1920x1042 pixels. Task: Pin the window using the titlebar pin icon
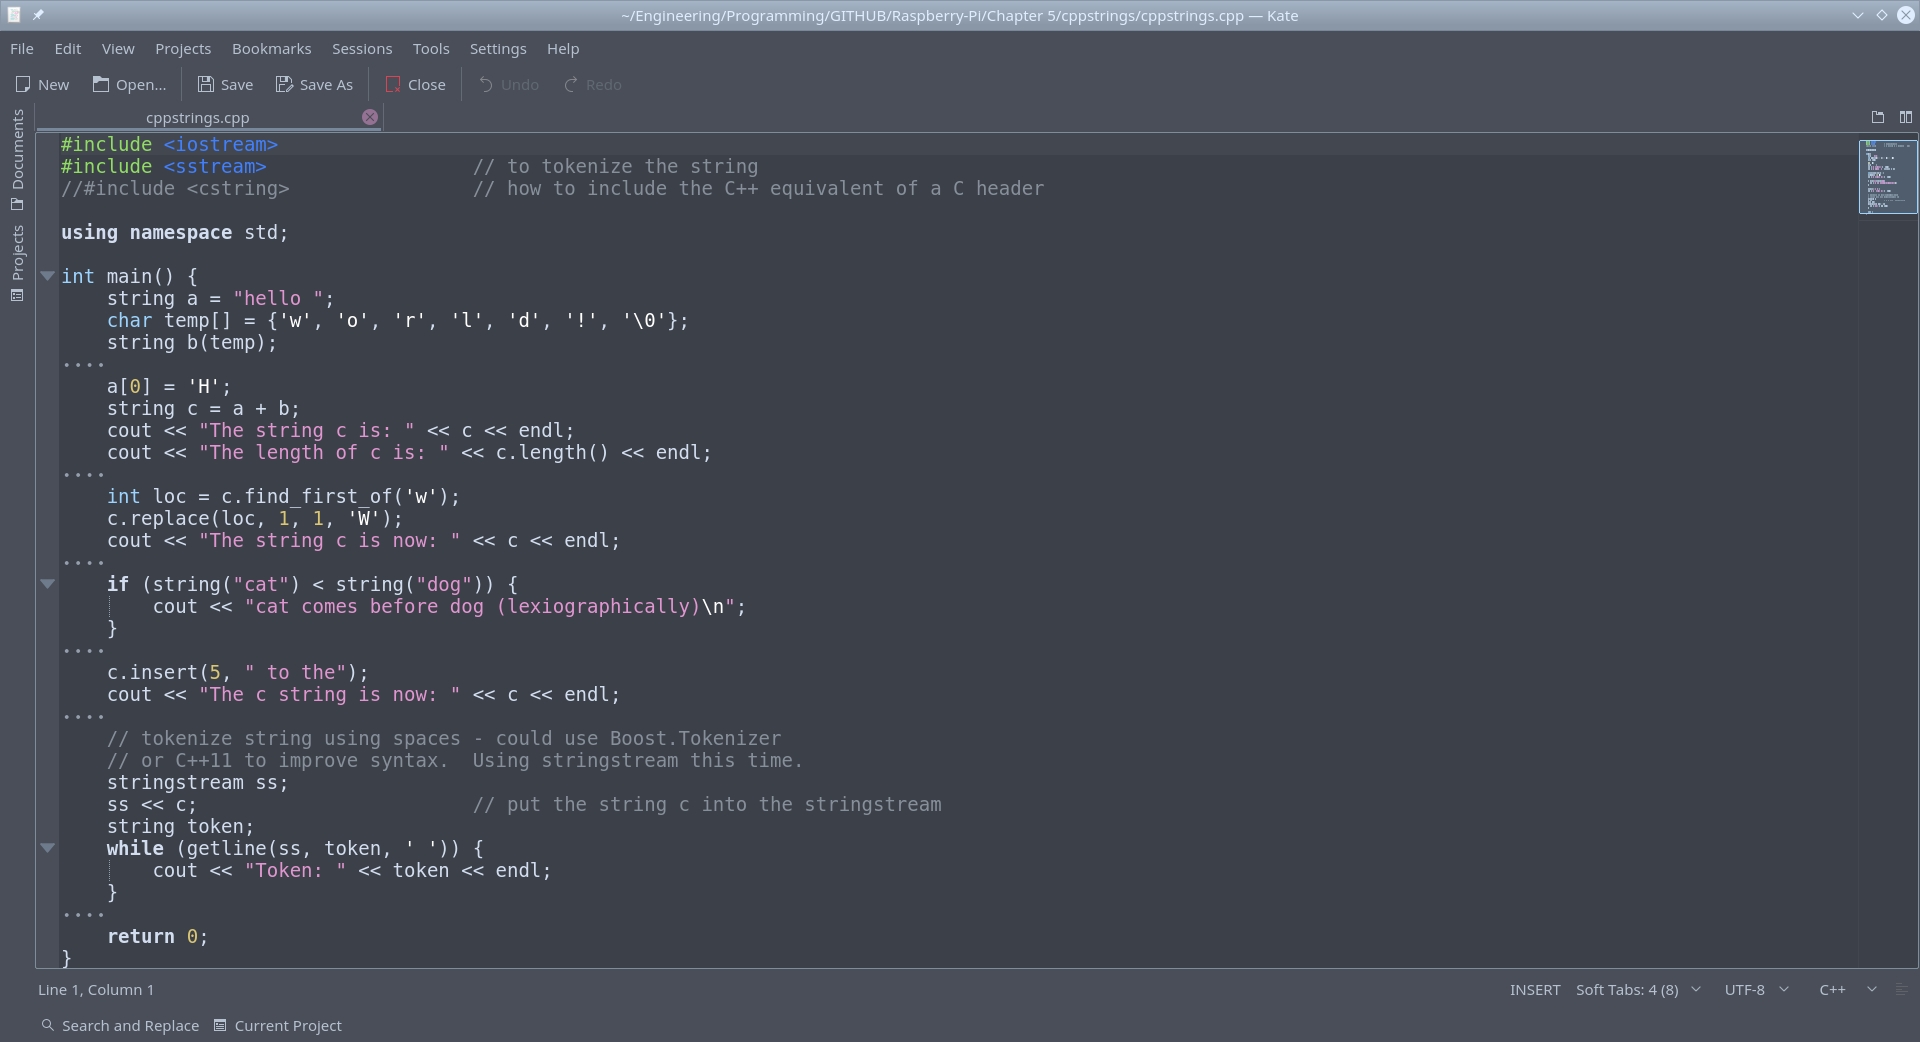(x=38, y=15)
